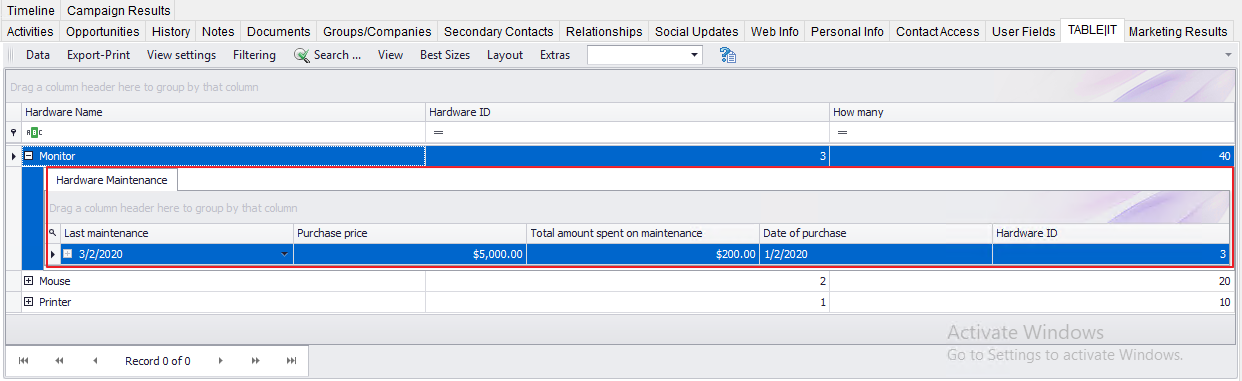1242x381 pixels.
Task: Switch to the Timeline tab
Action: point(31,10)
